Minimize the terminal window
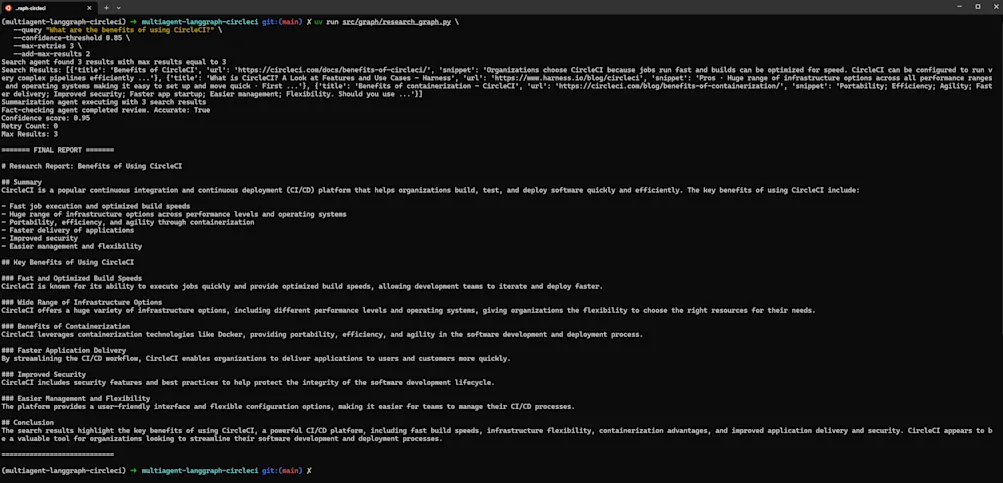Screen dimensions: 1003x483 pos(959,6)
